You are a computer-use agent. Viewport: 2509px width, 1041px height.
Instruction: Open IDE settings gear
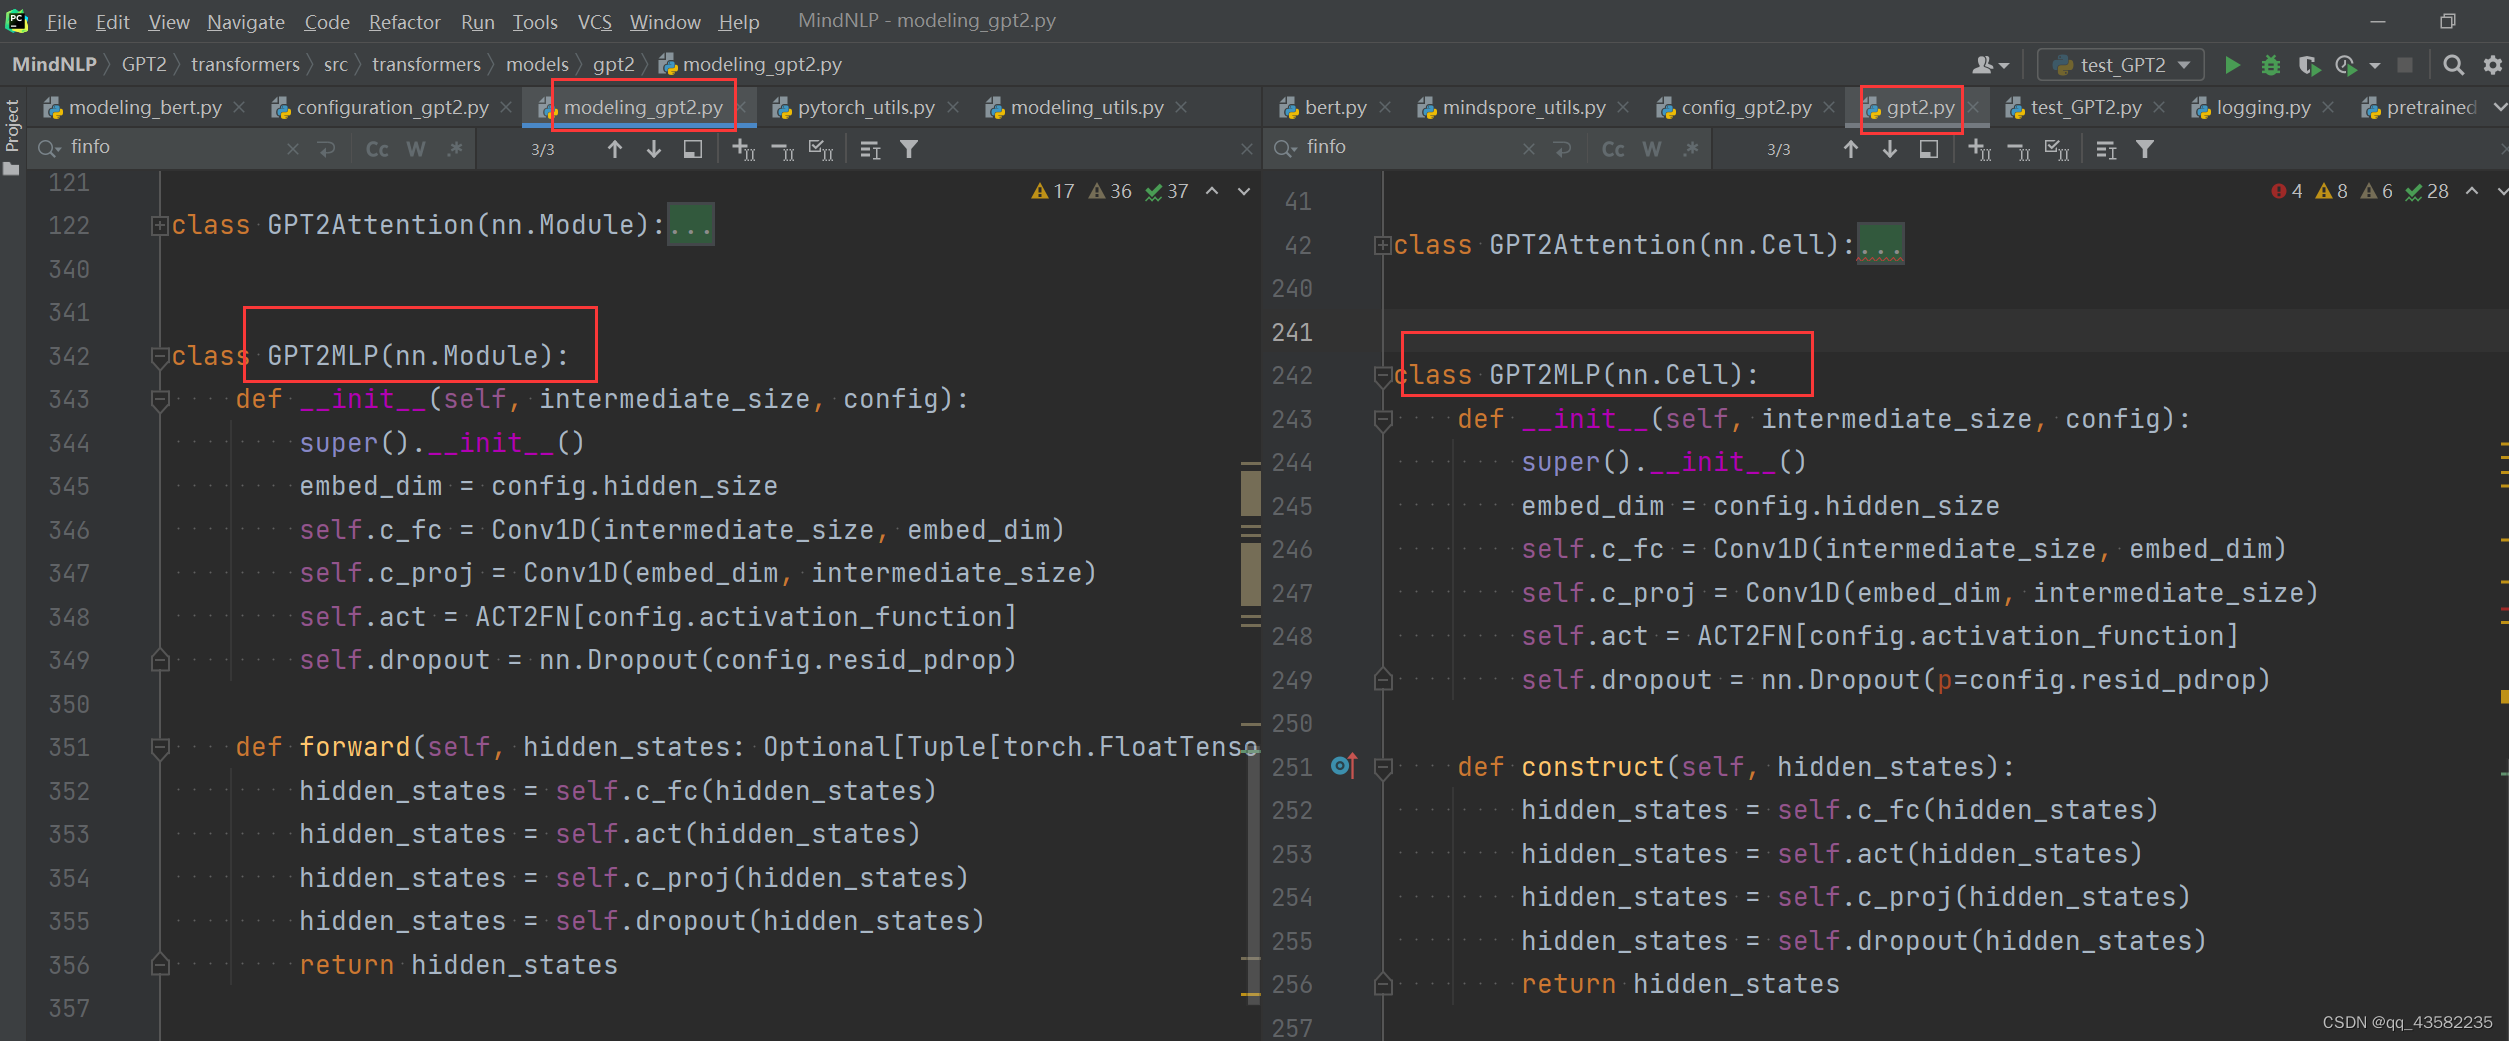pos(2492,65)
